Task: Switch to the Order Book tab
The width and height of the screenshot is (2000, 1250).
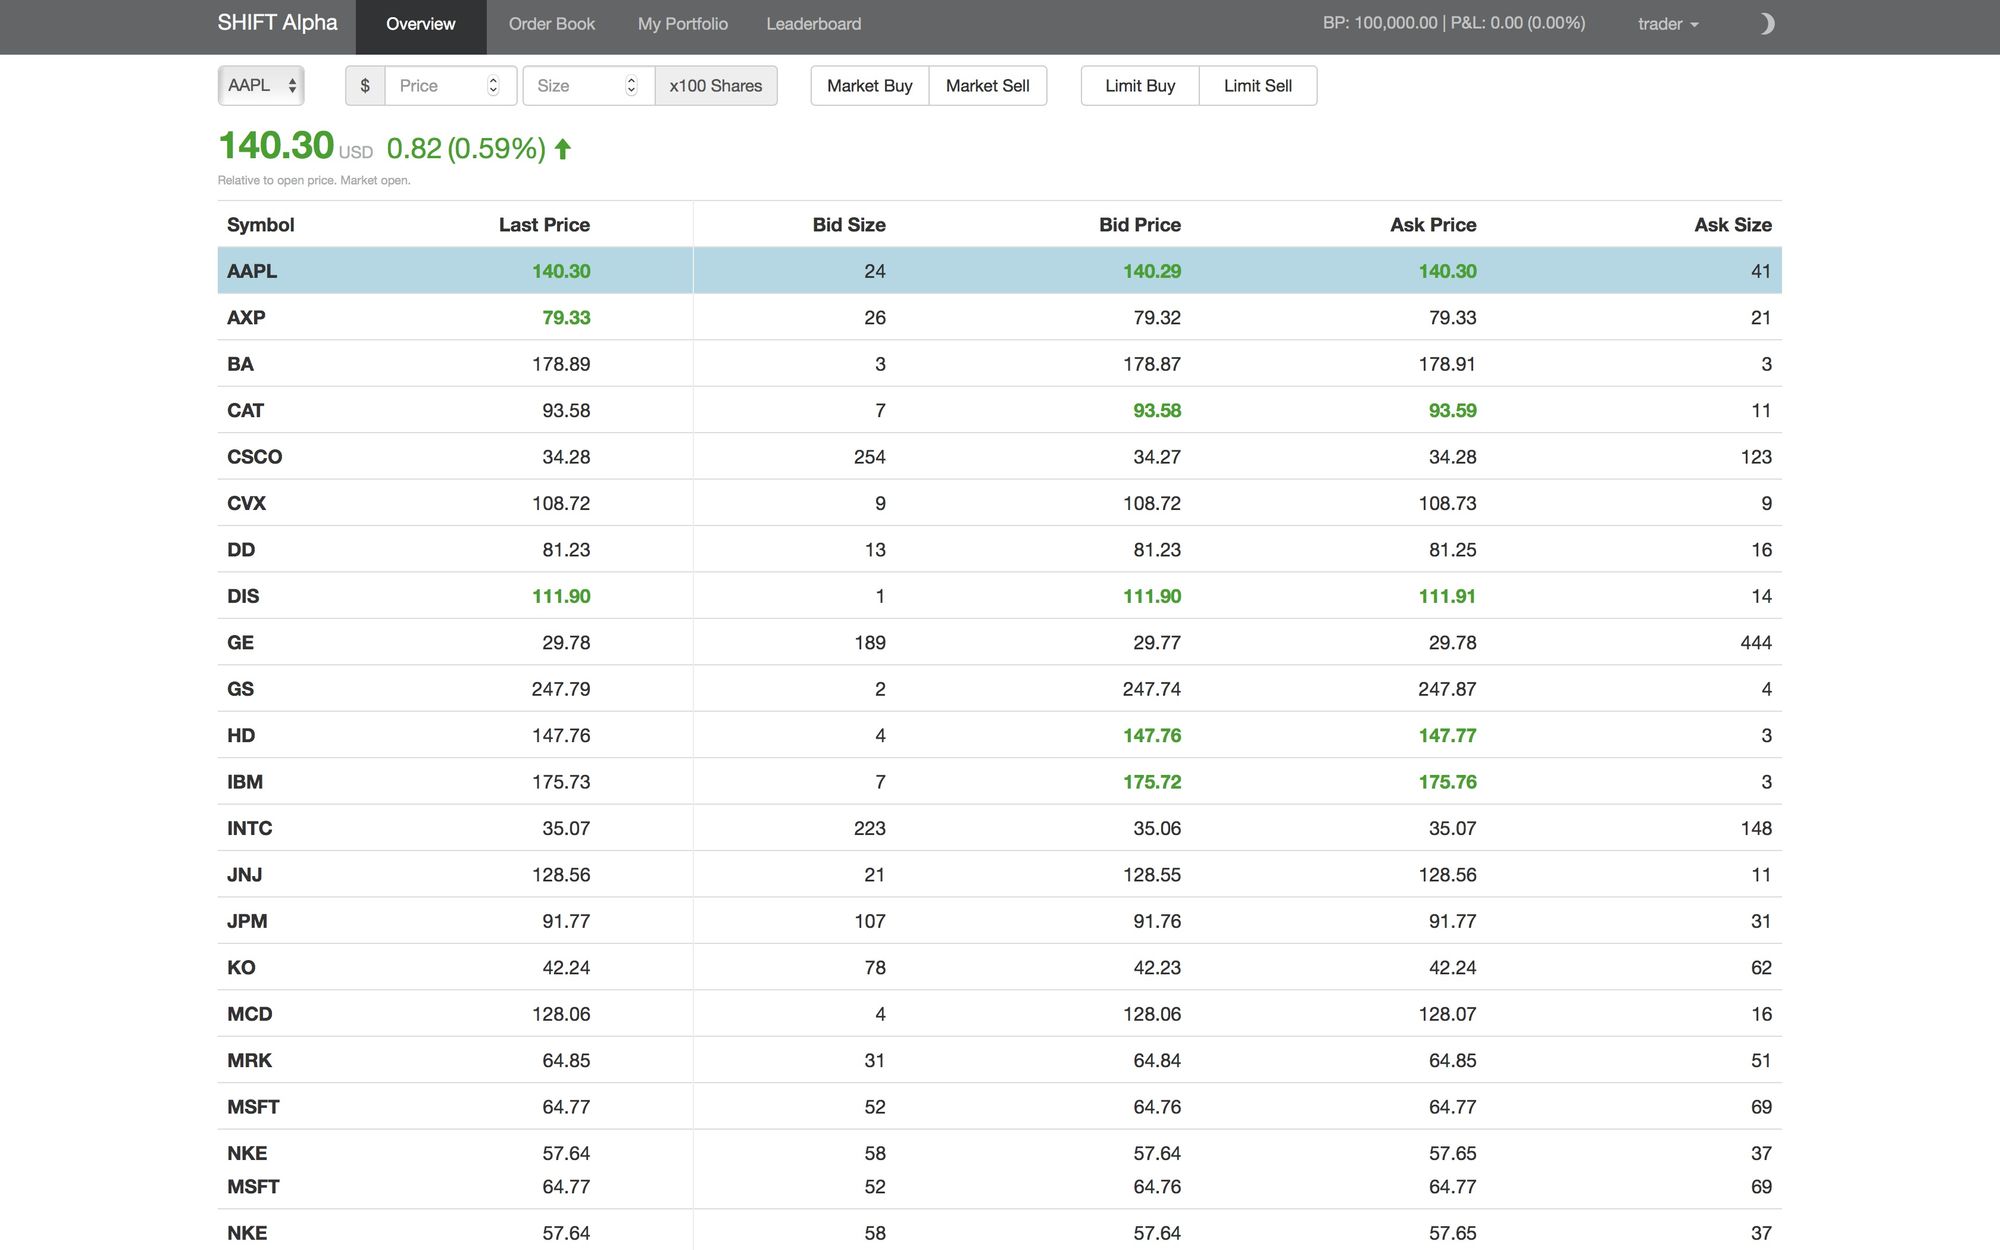Action: click(552, 24)
